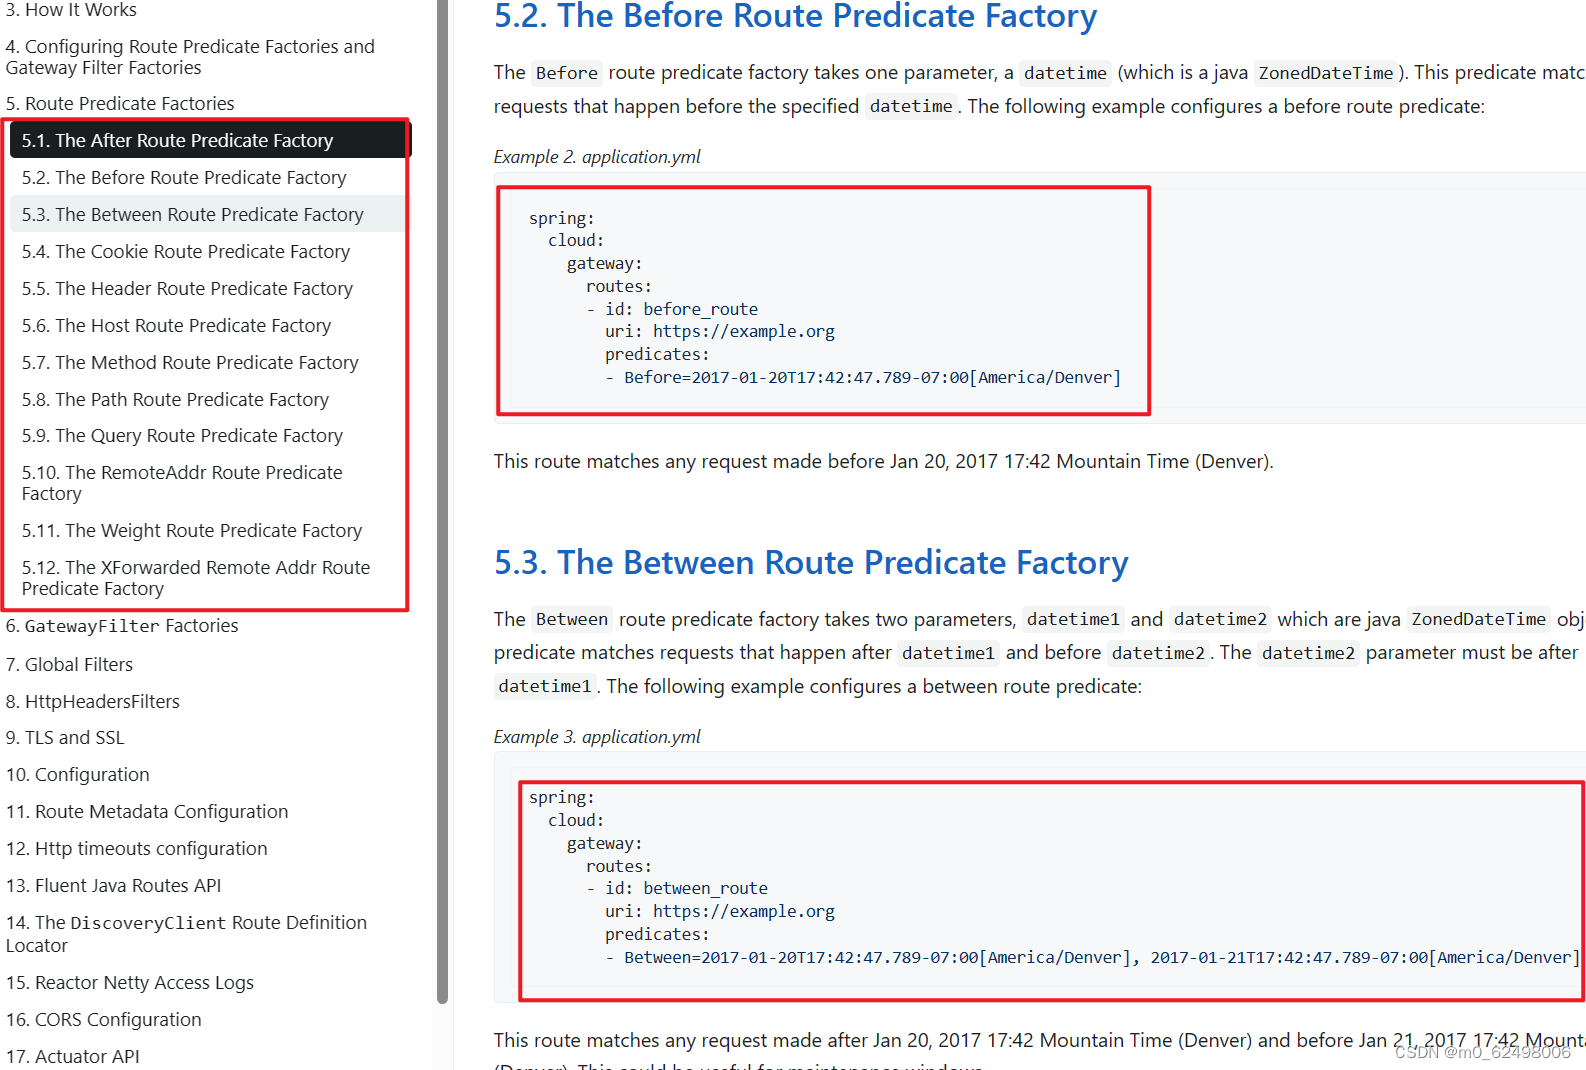Image resolution: width=1586 pixels, height=1070 pixels.
Task: Go to '15. Reactor Netty Access Logs'
Action: (x=130, y=983)
